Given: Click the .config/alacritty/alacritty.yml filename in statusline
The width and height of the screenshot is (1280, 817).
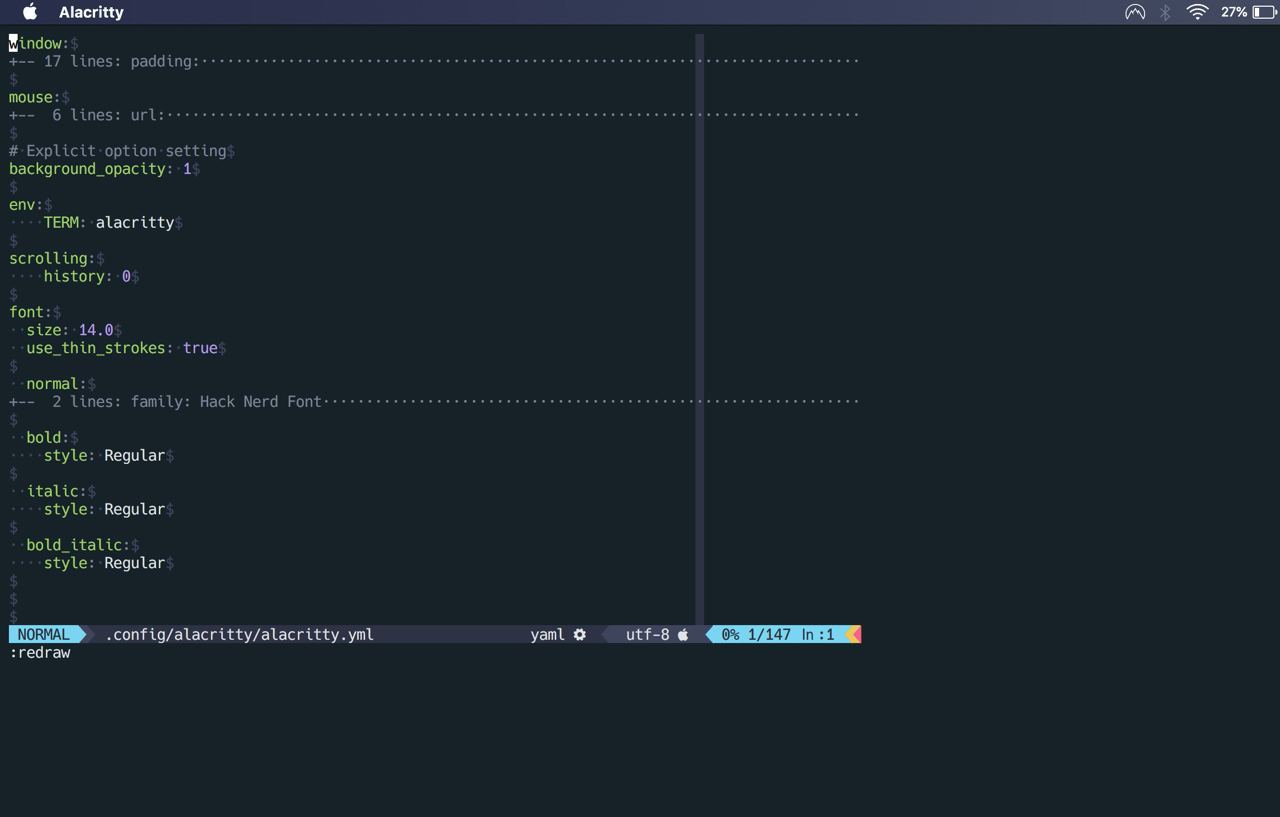Looking at the screenshot, I should (239, 634).
